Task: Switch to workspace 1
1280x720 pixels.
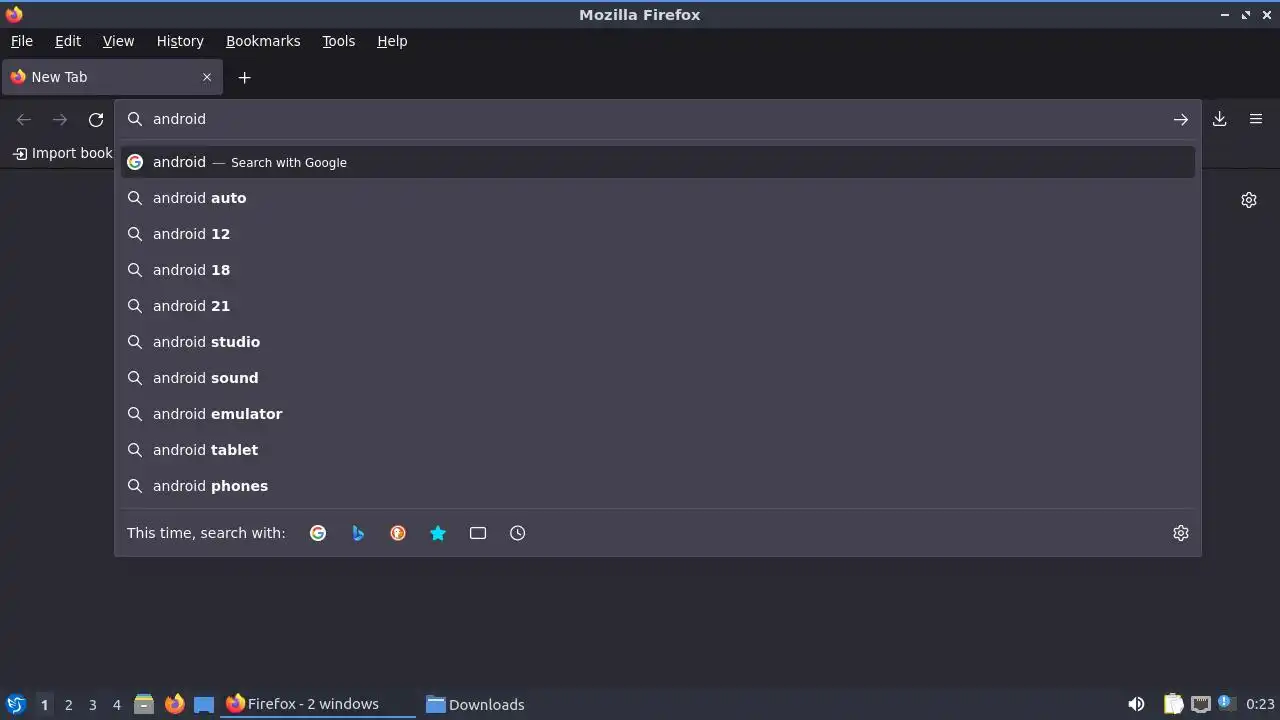Action: click(44, 705)
